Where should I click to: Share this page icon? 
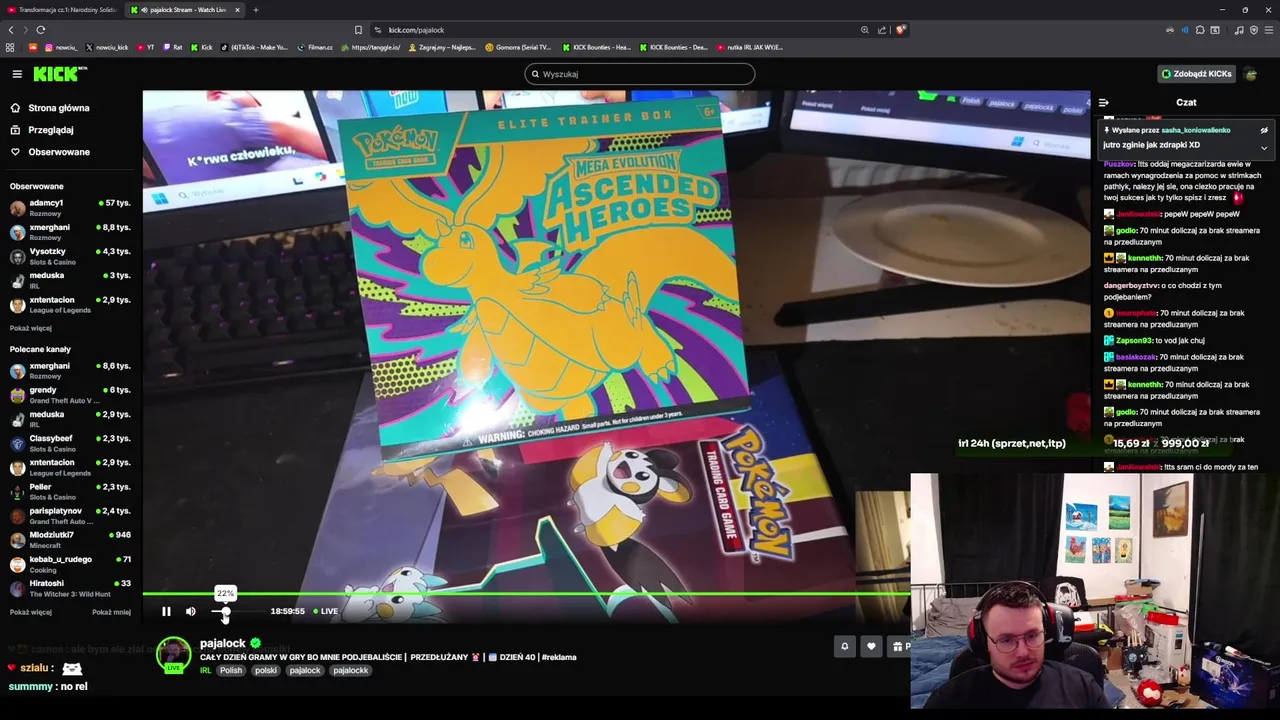[x=882, y=30]
